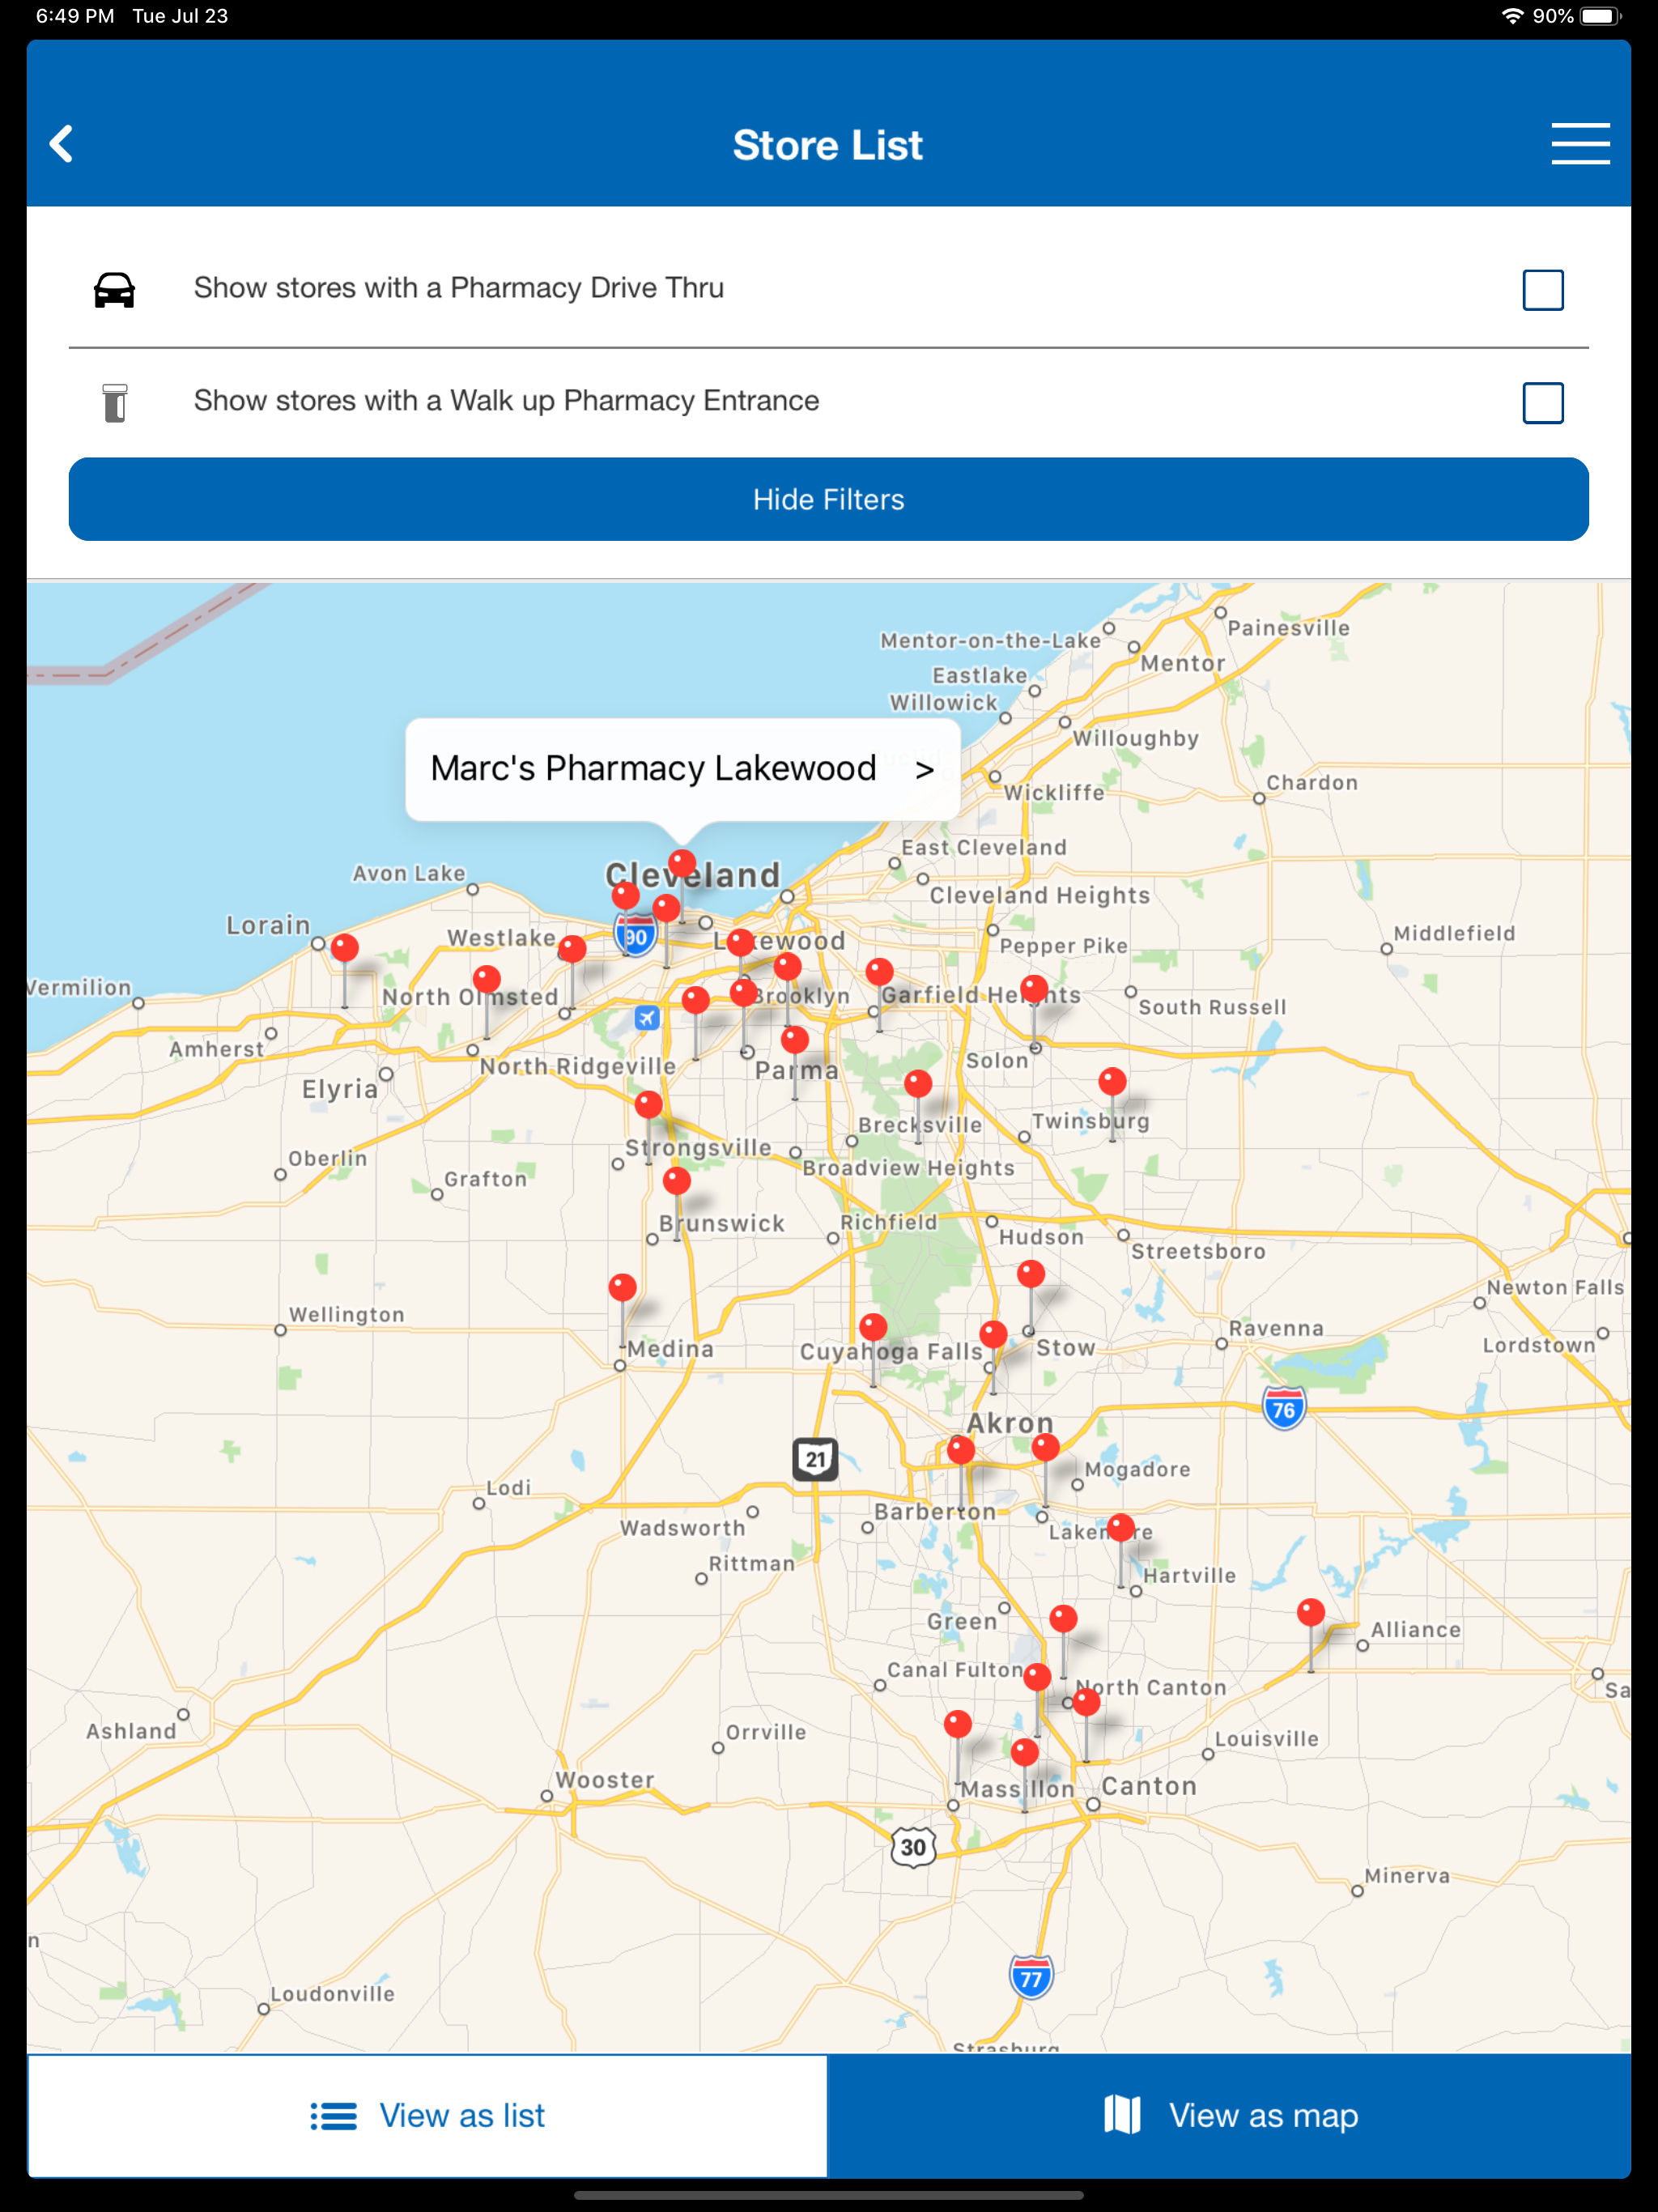The width and height of the screenshot is (1658, 2212).
Task: Enable Pharmacy Drive Thru filter checkbox
Action: [x=1542, y=289]
